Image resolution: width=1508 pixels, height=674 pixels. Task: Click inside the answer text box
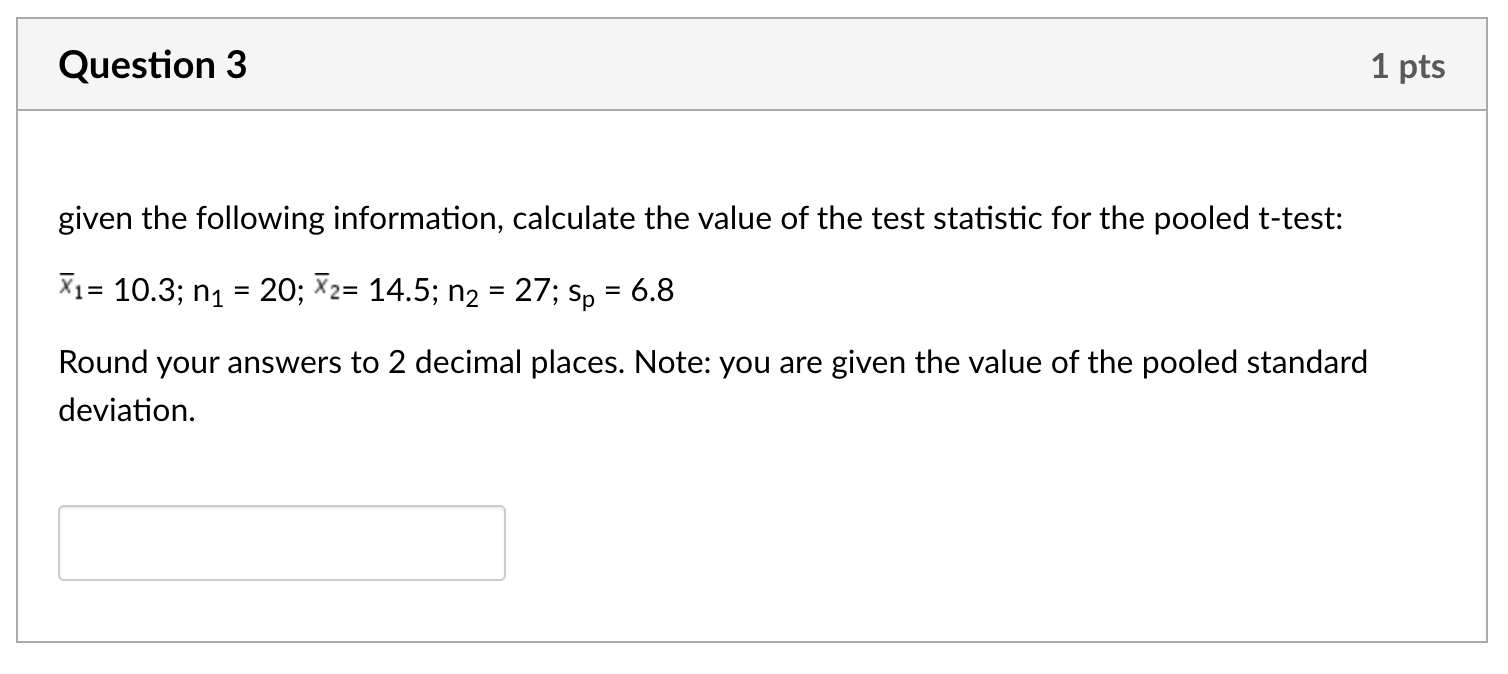(x=281, y=542)
